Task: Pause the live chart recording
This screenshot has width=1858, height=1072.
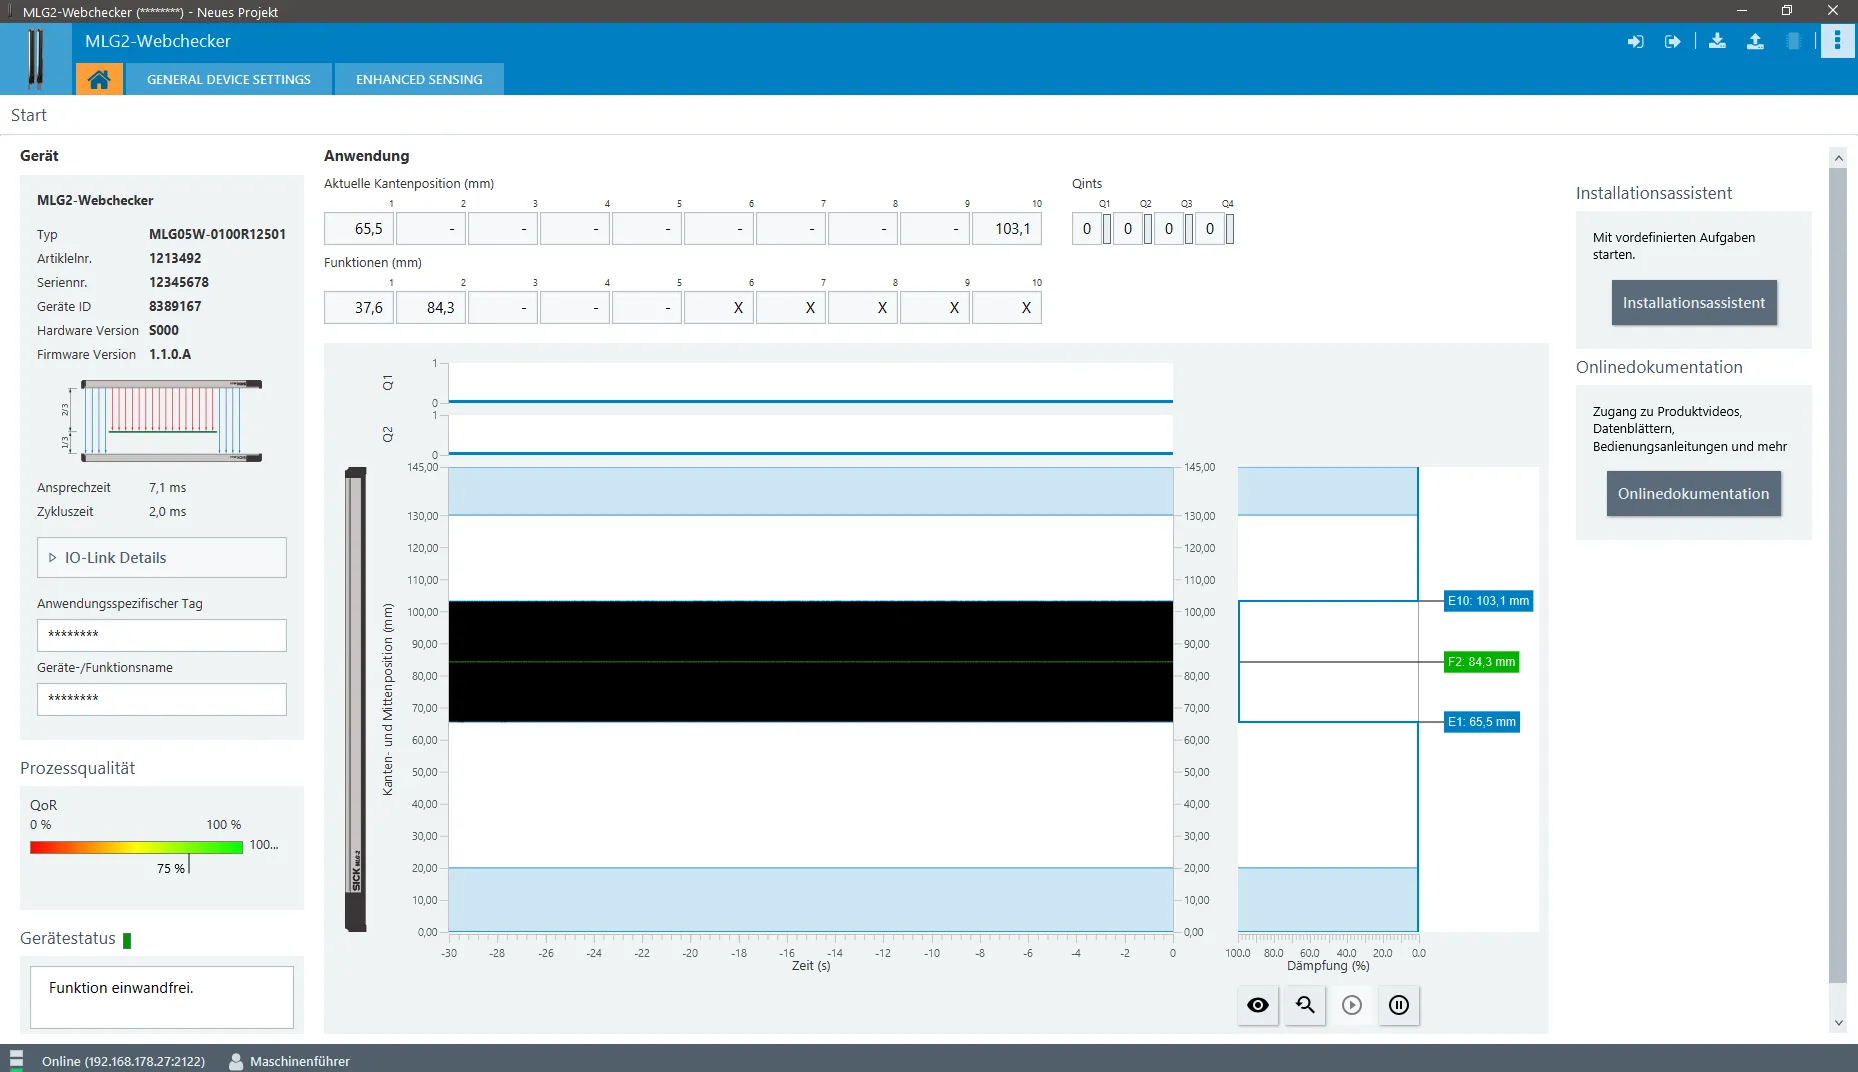Action: (x=1399, y=1005)
